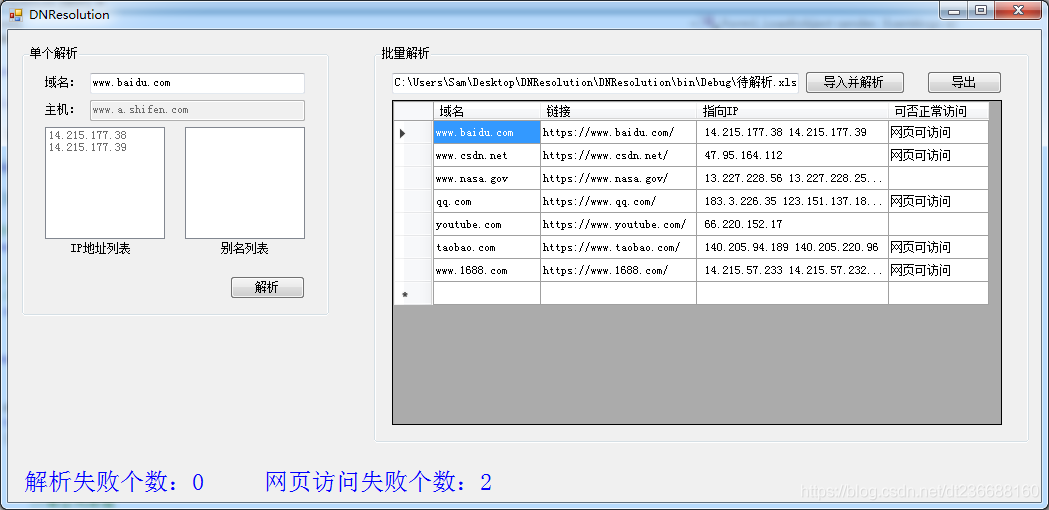Click the 主机 read-only field
The width and height of the screenshot is (1049, 510).
[x=197, y=110]
